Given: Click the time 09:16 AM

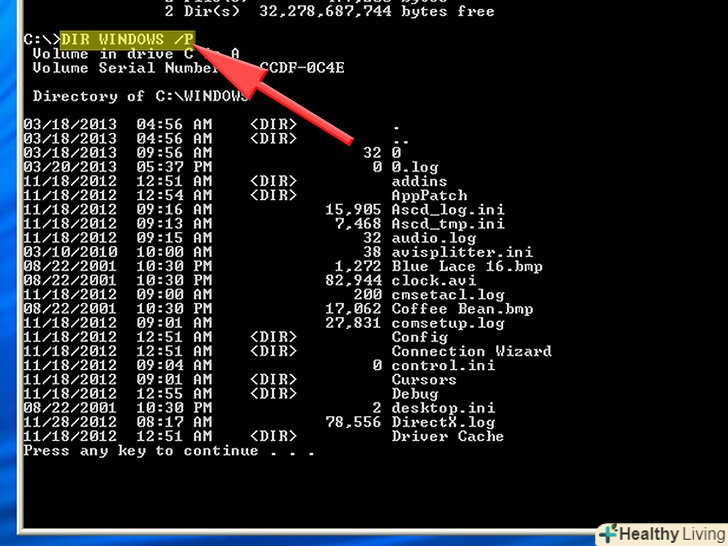Looking at the screenshot, I should (174, 209).
